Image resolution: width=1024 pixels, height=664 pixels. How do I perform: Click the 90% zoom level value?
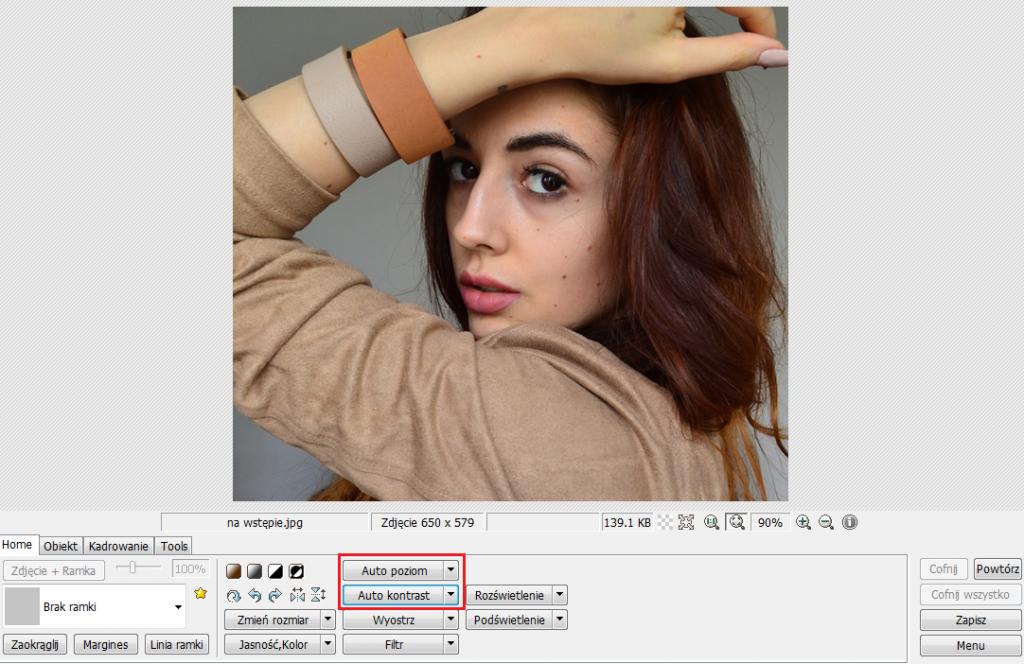tap(770, 522)
